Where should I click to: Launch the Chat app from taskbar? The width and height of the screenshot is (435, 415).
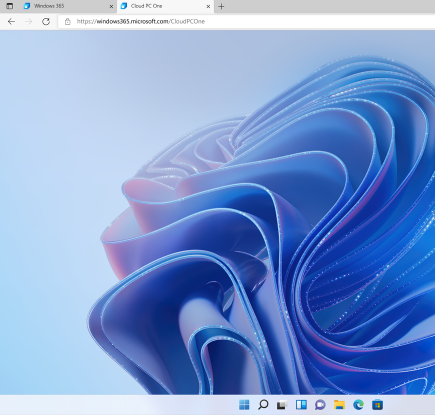point(320,405)
